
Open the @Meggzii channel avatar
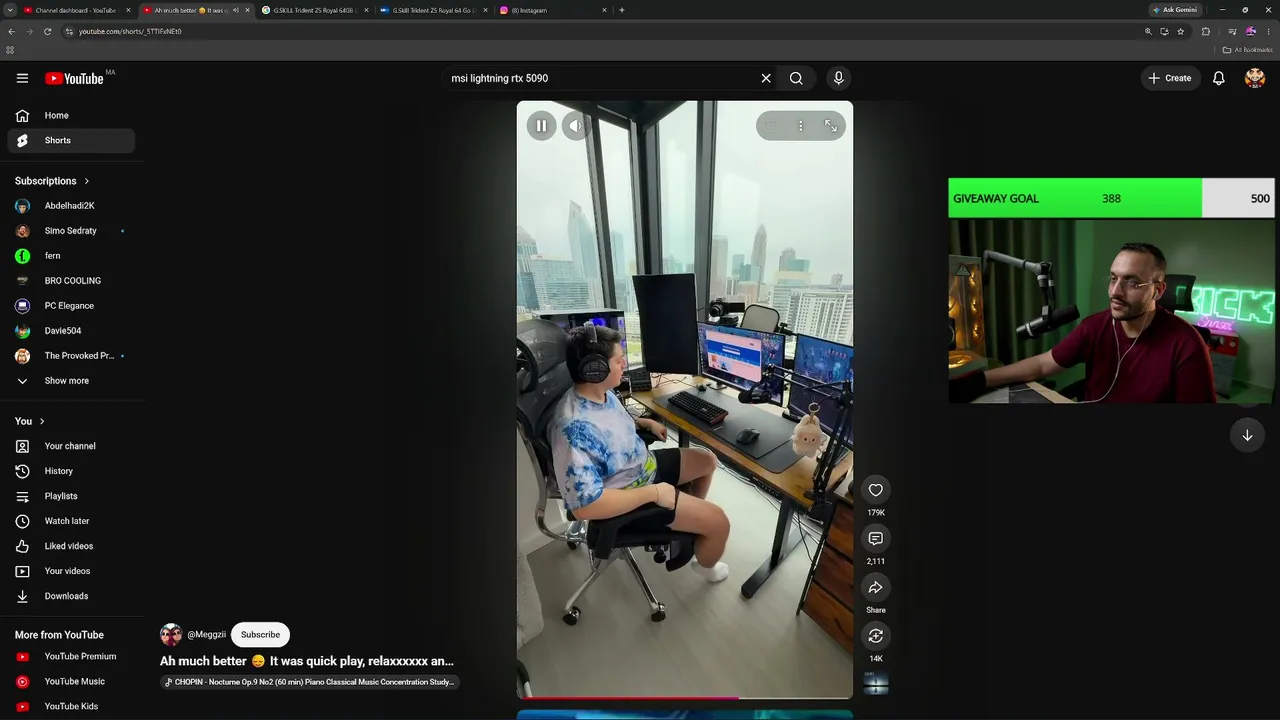point(171,635)
